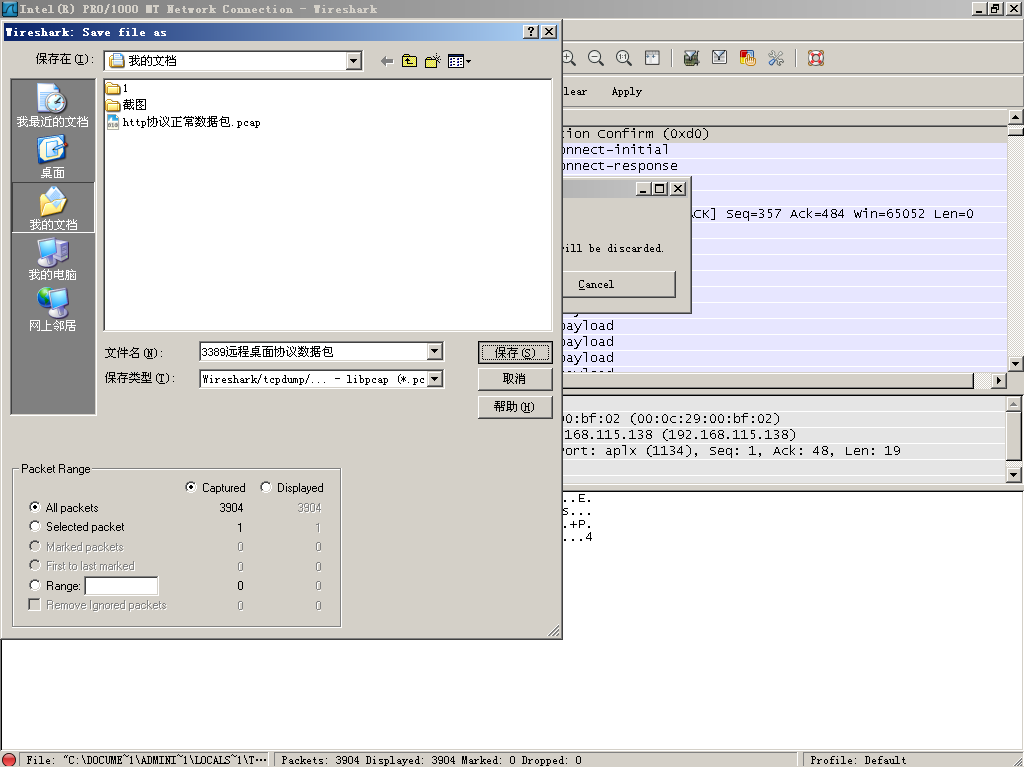Click the red capture status icon in status bar

(9, 760)
